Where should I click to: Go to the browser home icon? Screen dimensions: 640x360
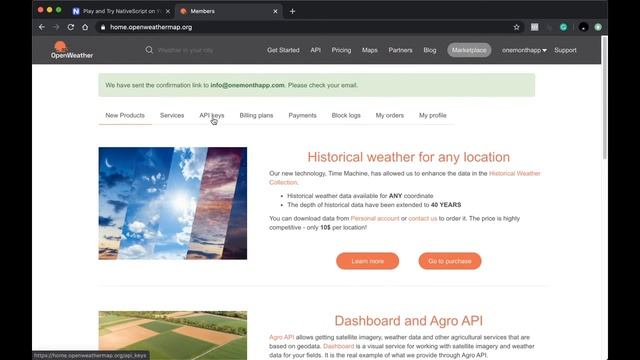click(x=85, y=27)
